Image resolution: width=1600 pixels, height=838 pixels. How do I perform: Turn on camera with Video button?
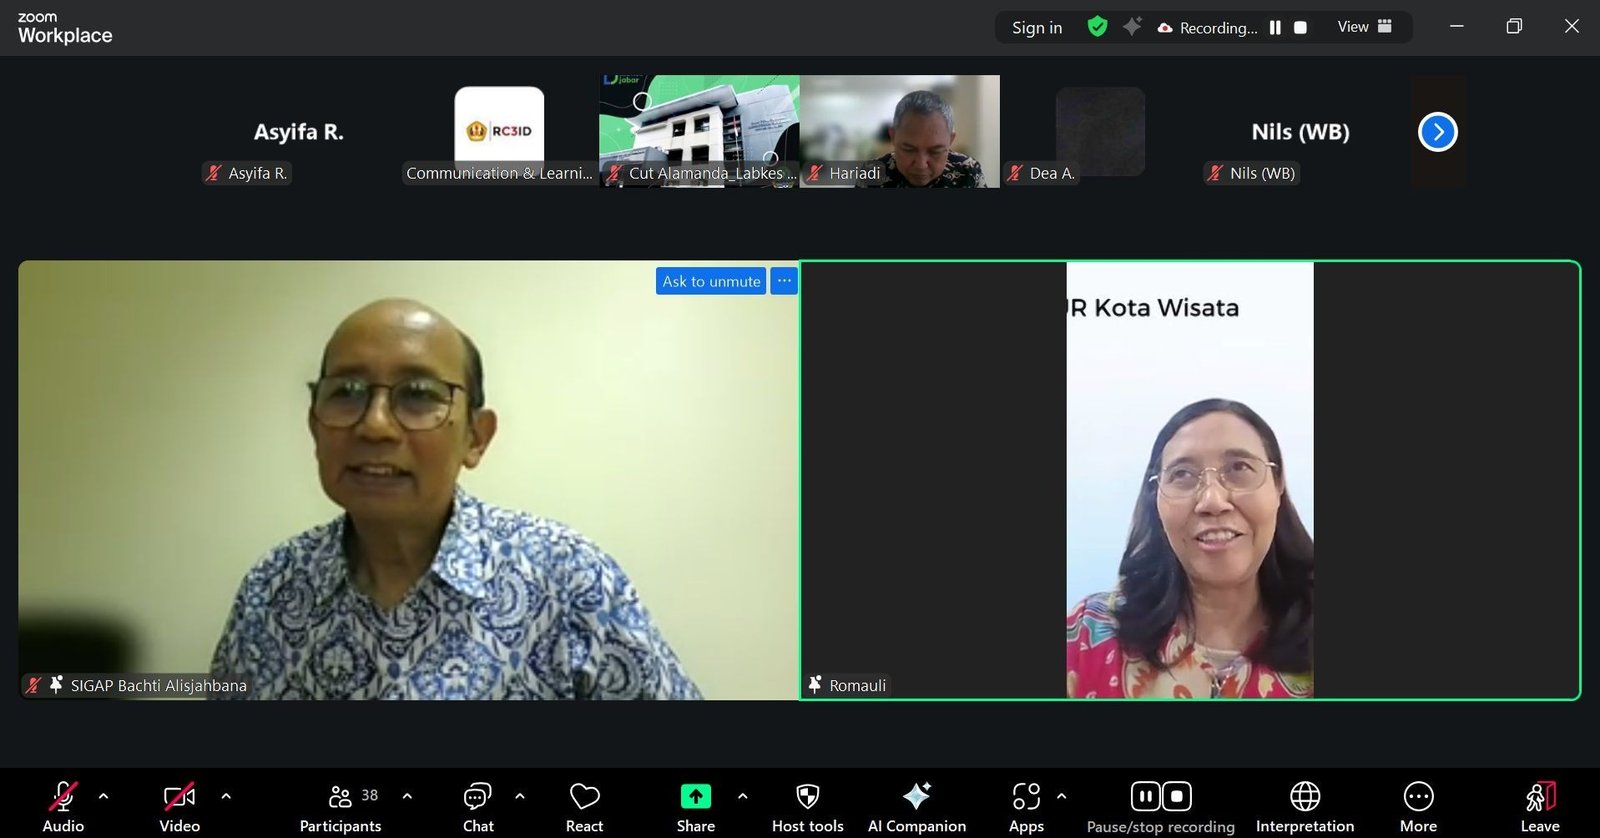(180, 807)
